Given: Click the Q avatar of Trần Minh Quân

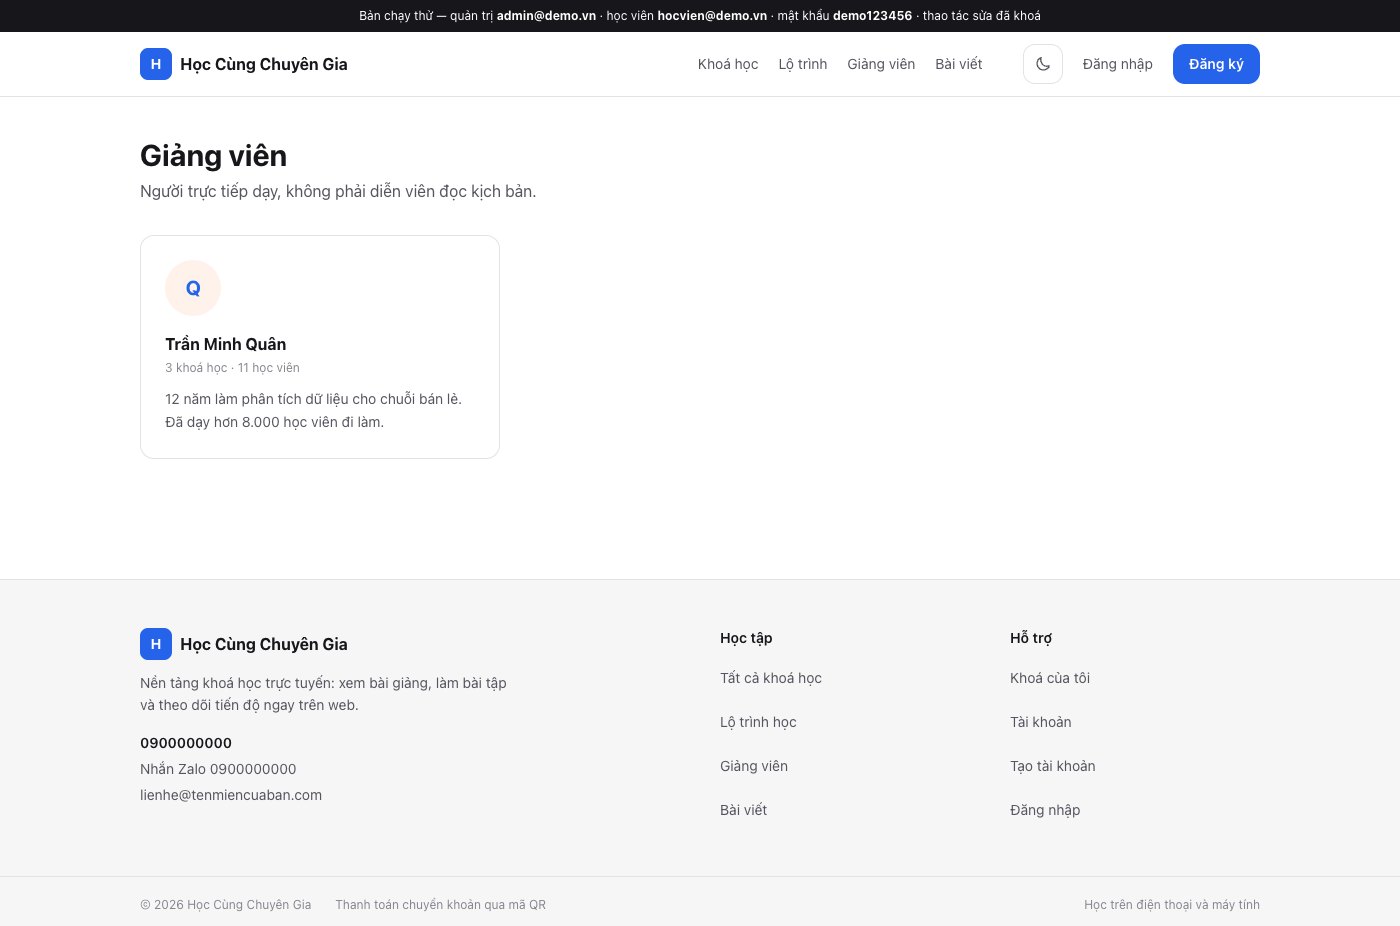Looking at the screenshot, I should pos(193,288).
